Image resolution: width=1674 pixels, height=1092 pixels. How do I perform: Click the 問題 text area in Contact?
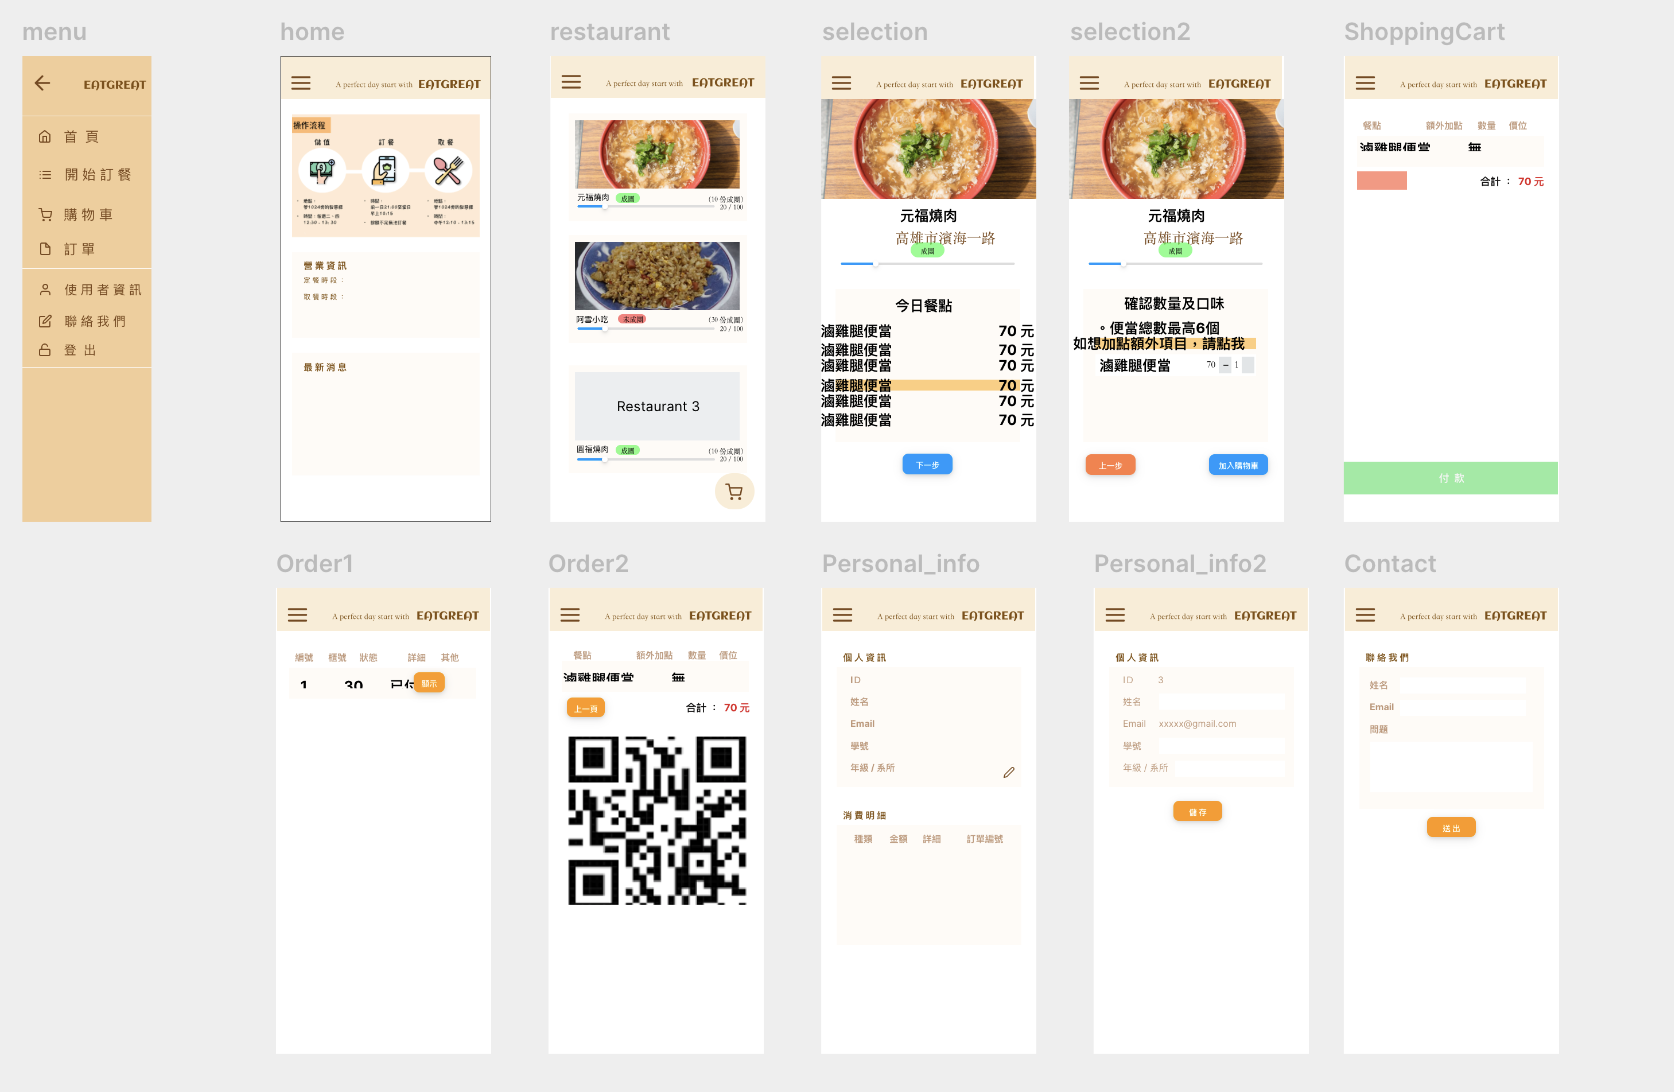[x=1451, y=766]
